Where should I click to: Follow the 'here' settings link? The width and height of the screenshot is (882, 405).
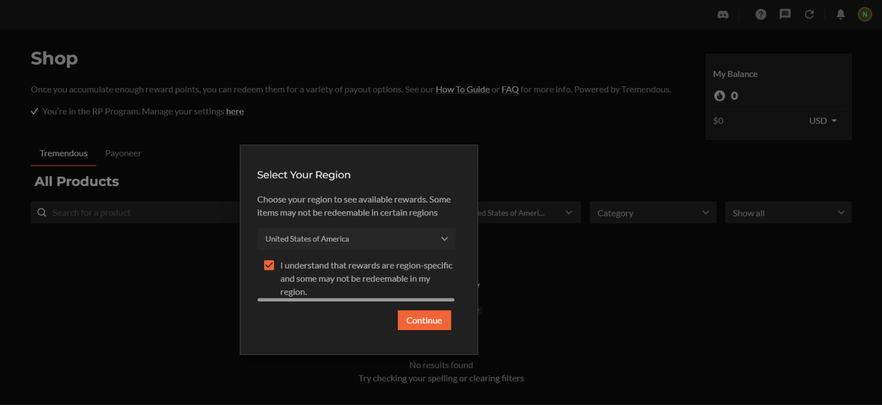point(235,111)
